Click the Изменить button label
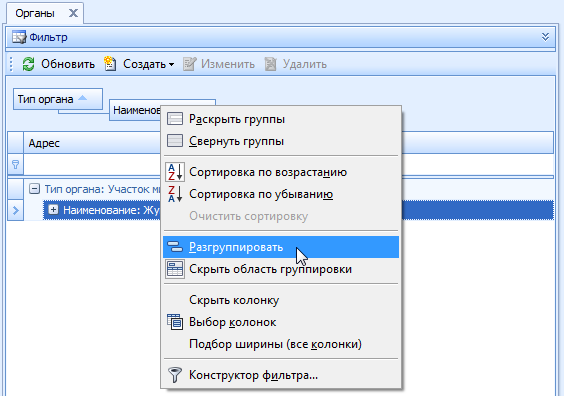The width and height of the screenshot is (564, 396). coord(228,64)
